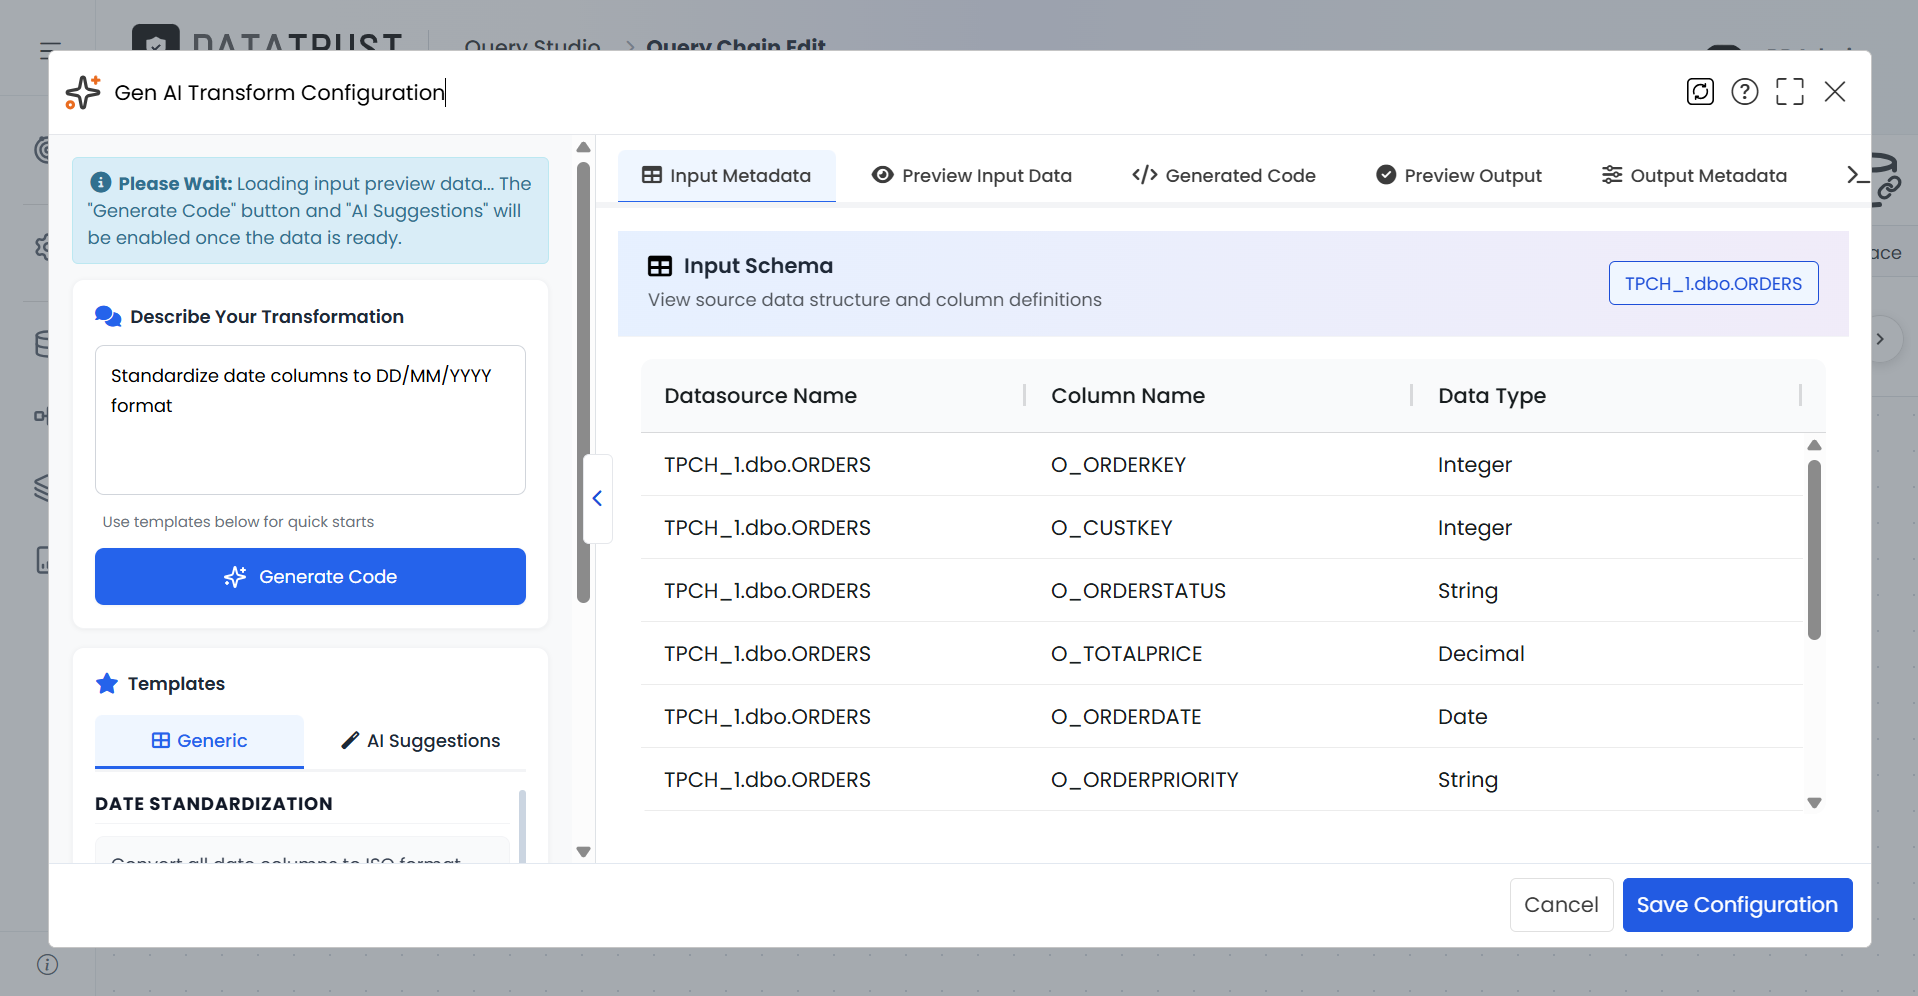The height and width of the screenshot is (996, 1918).
Task: Click right chevron button on background page
Action: click(x=1880, y=339)
